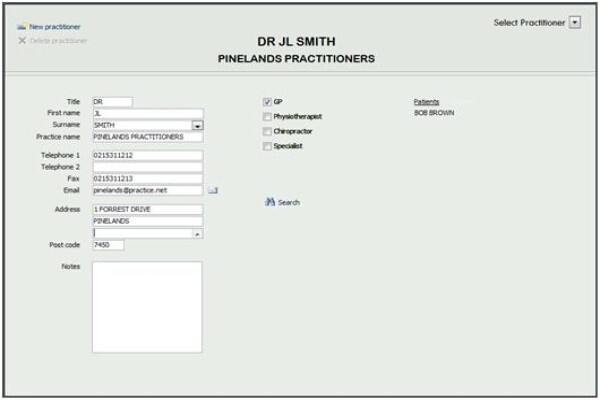Viewport: 600px width, 400px height.
Task: Click the New practitioner link
Action: 55,27
